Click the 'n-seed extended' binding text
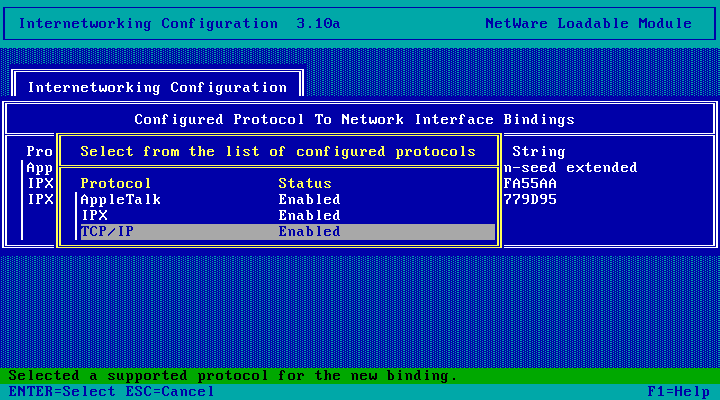Viewport: 720px width, 400px height. coord(570,168)
